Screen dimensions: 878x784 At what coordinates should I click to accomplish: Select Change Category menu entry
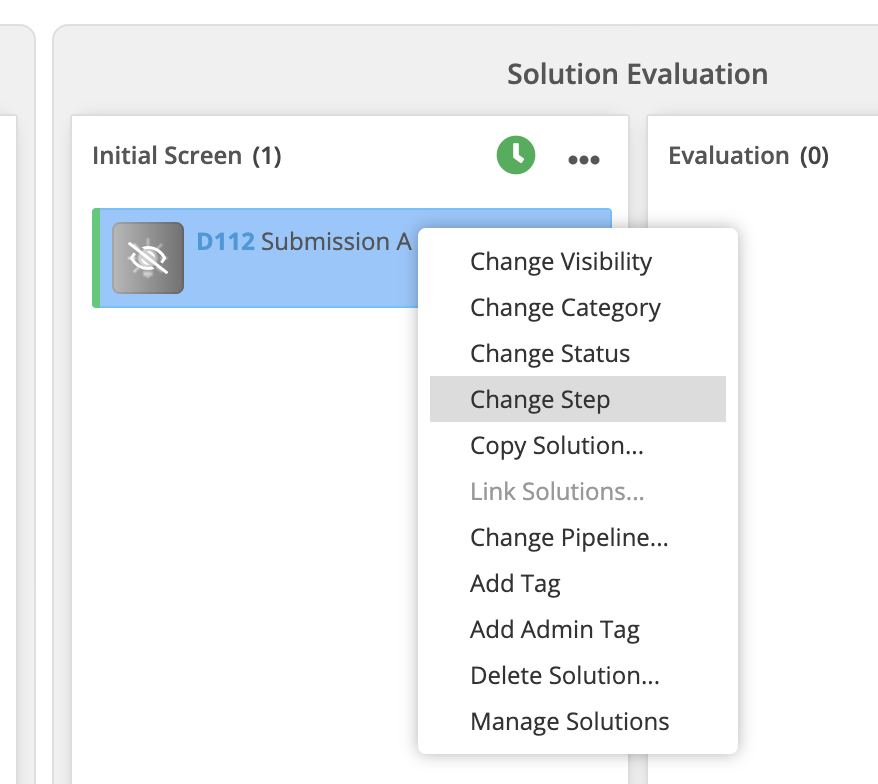[578, 307]
